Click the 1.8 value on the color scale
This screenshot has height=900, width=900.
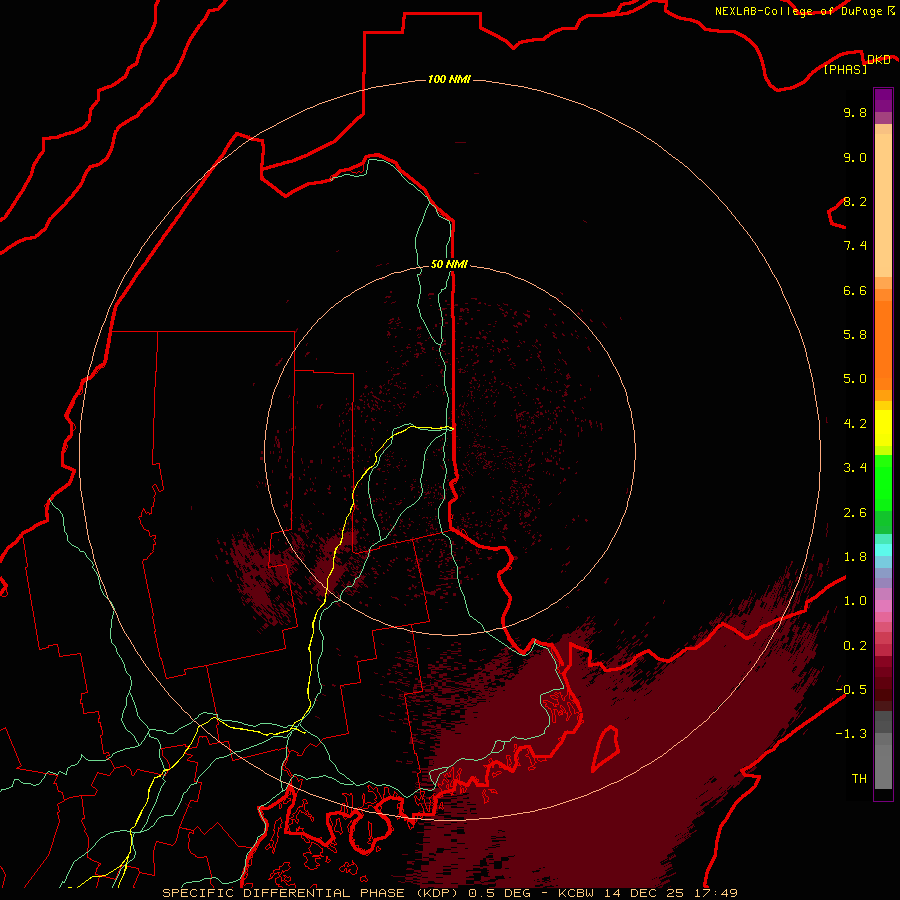pyautogui.click(x=855, y=557)
